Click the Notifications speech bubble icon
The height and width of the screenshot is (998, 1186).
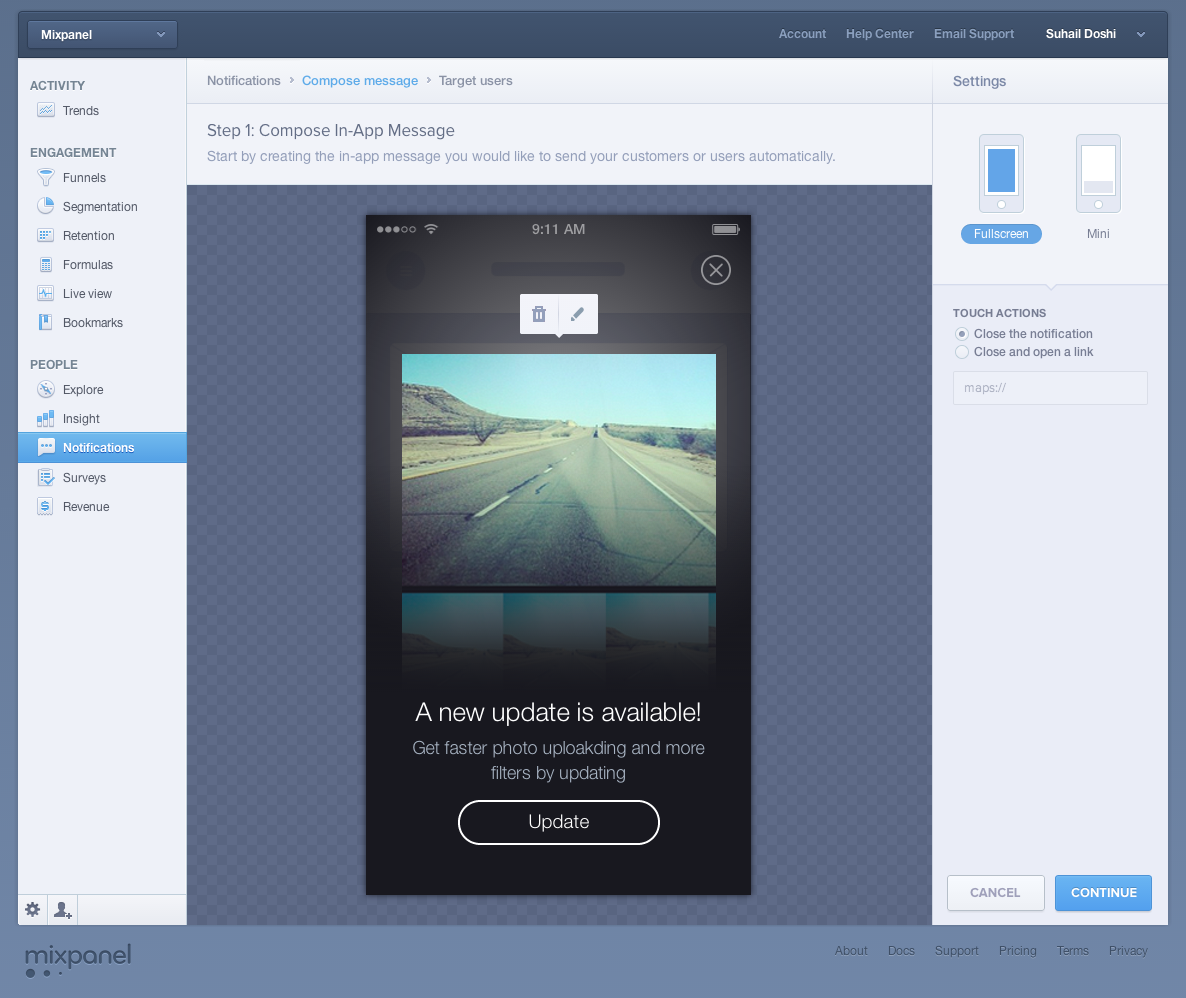click(46, 447)
